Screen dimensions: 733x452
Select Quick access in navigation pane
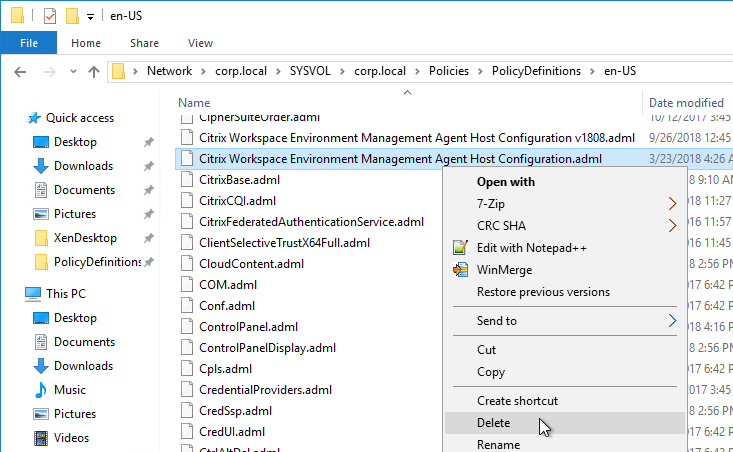tap(79, 118)
